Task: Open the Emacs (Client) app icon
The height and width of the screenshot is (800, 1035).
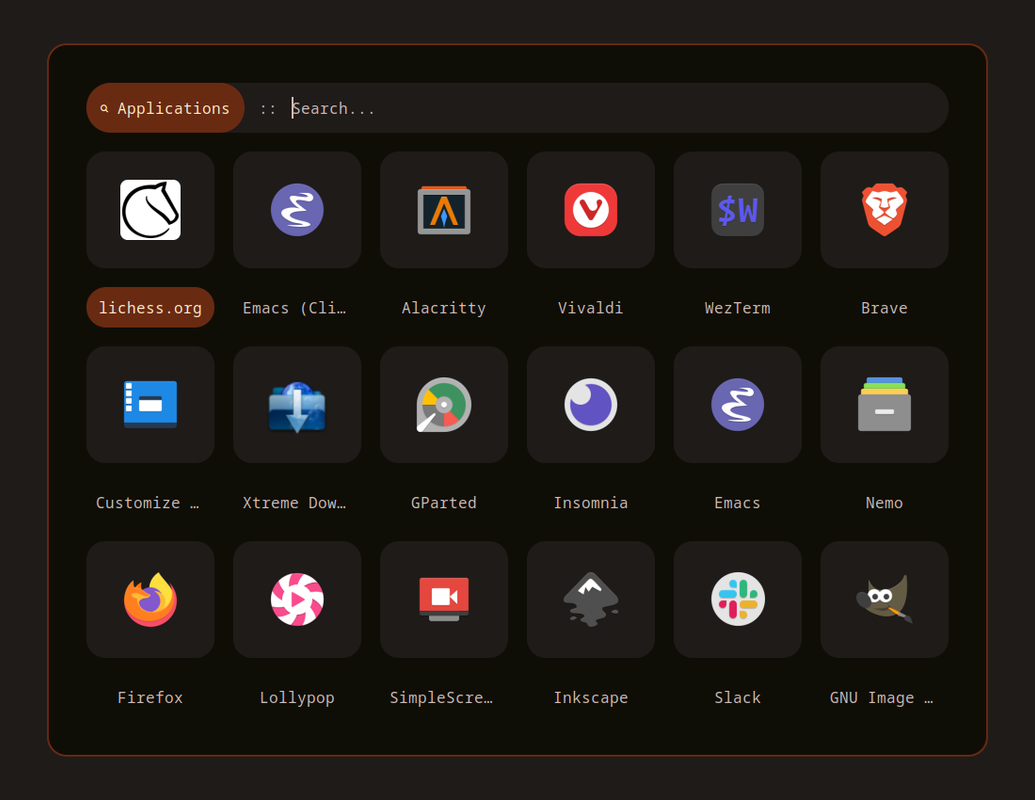Action: pos(297,210)
